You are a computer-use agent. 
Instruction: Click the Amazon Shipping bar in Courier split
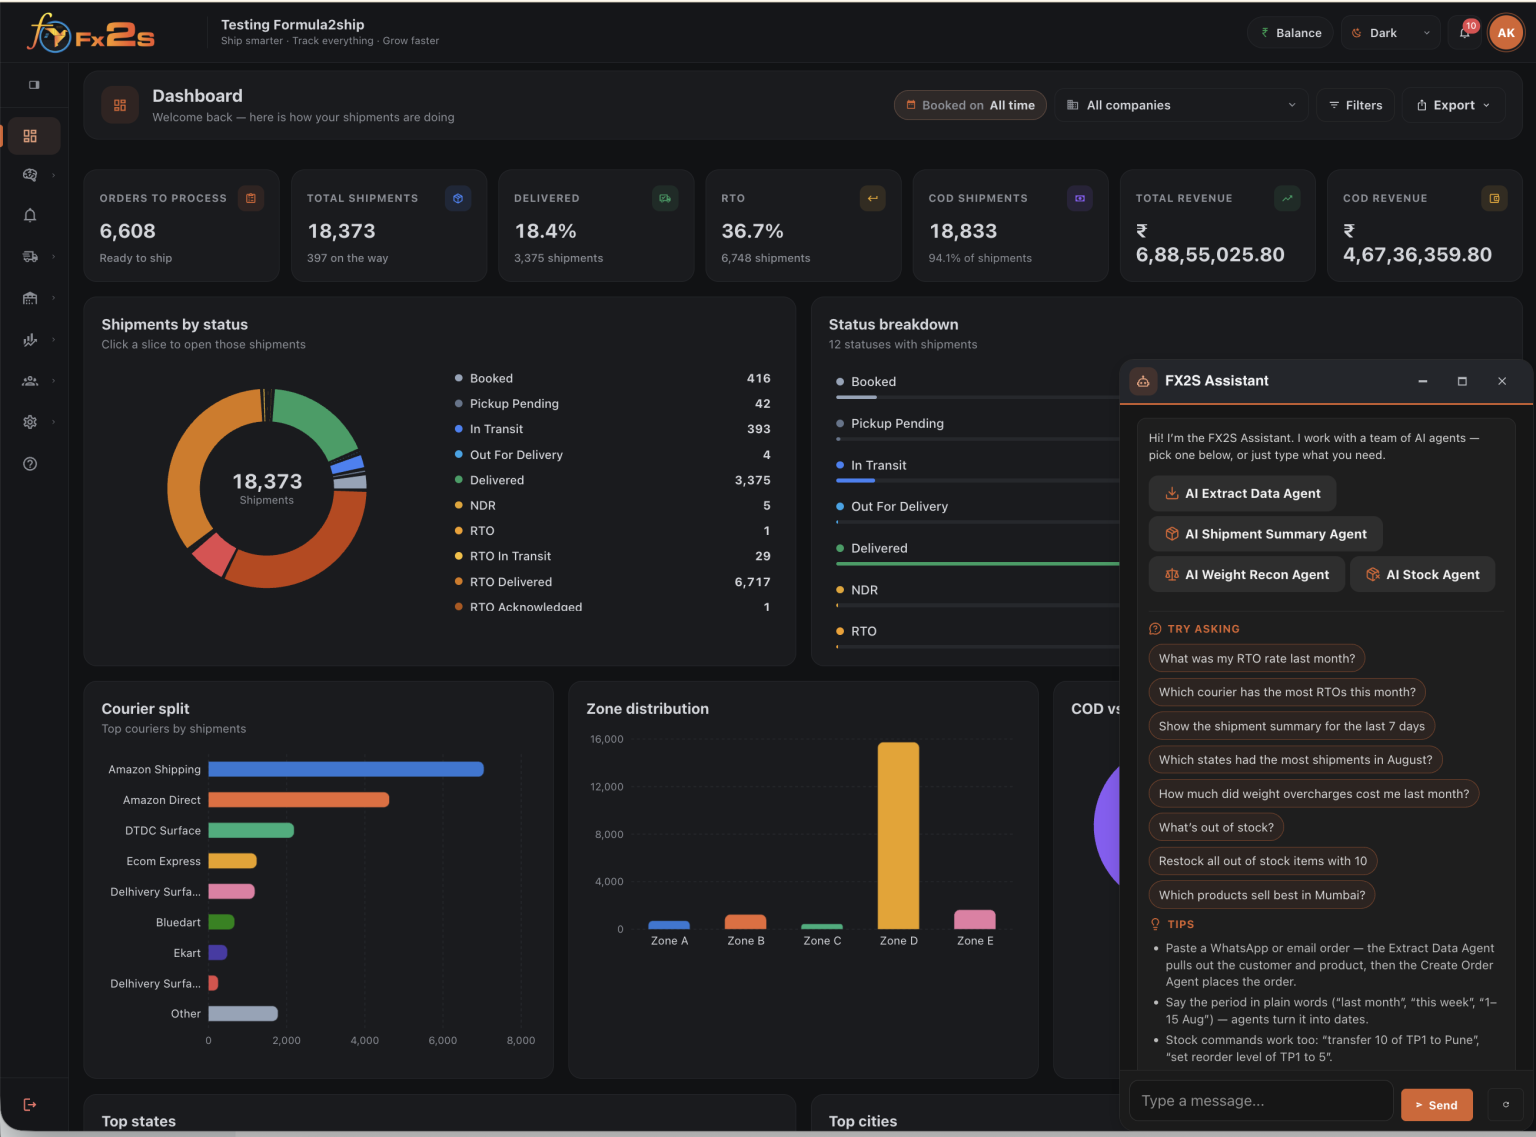[346, 769]
